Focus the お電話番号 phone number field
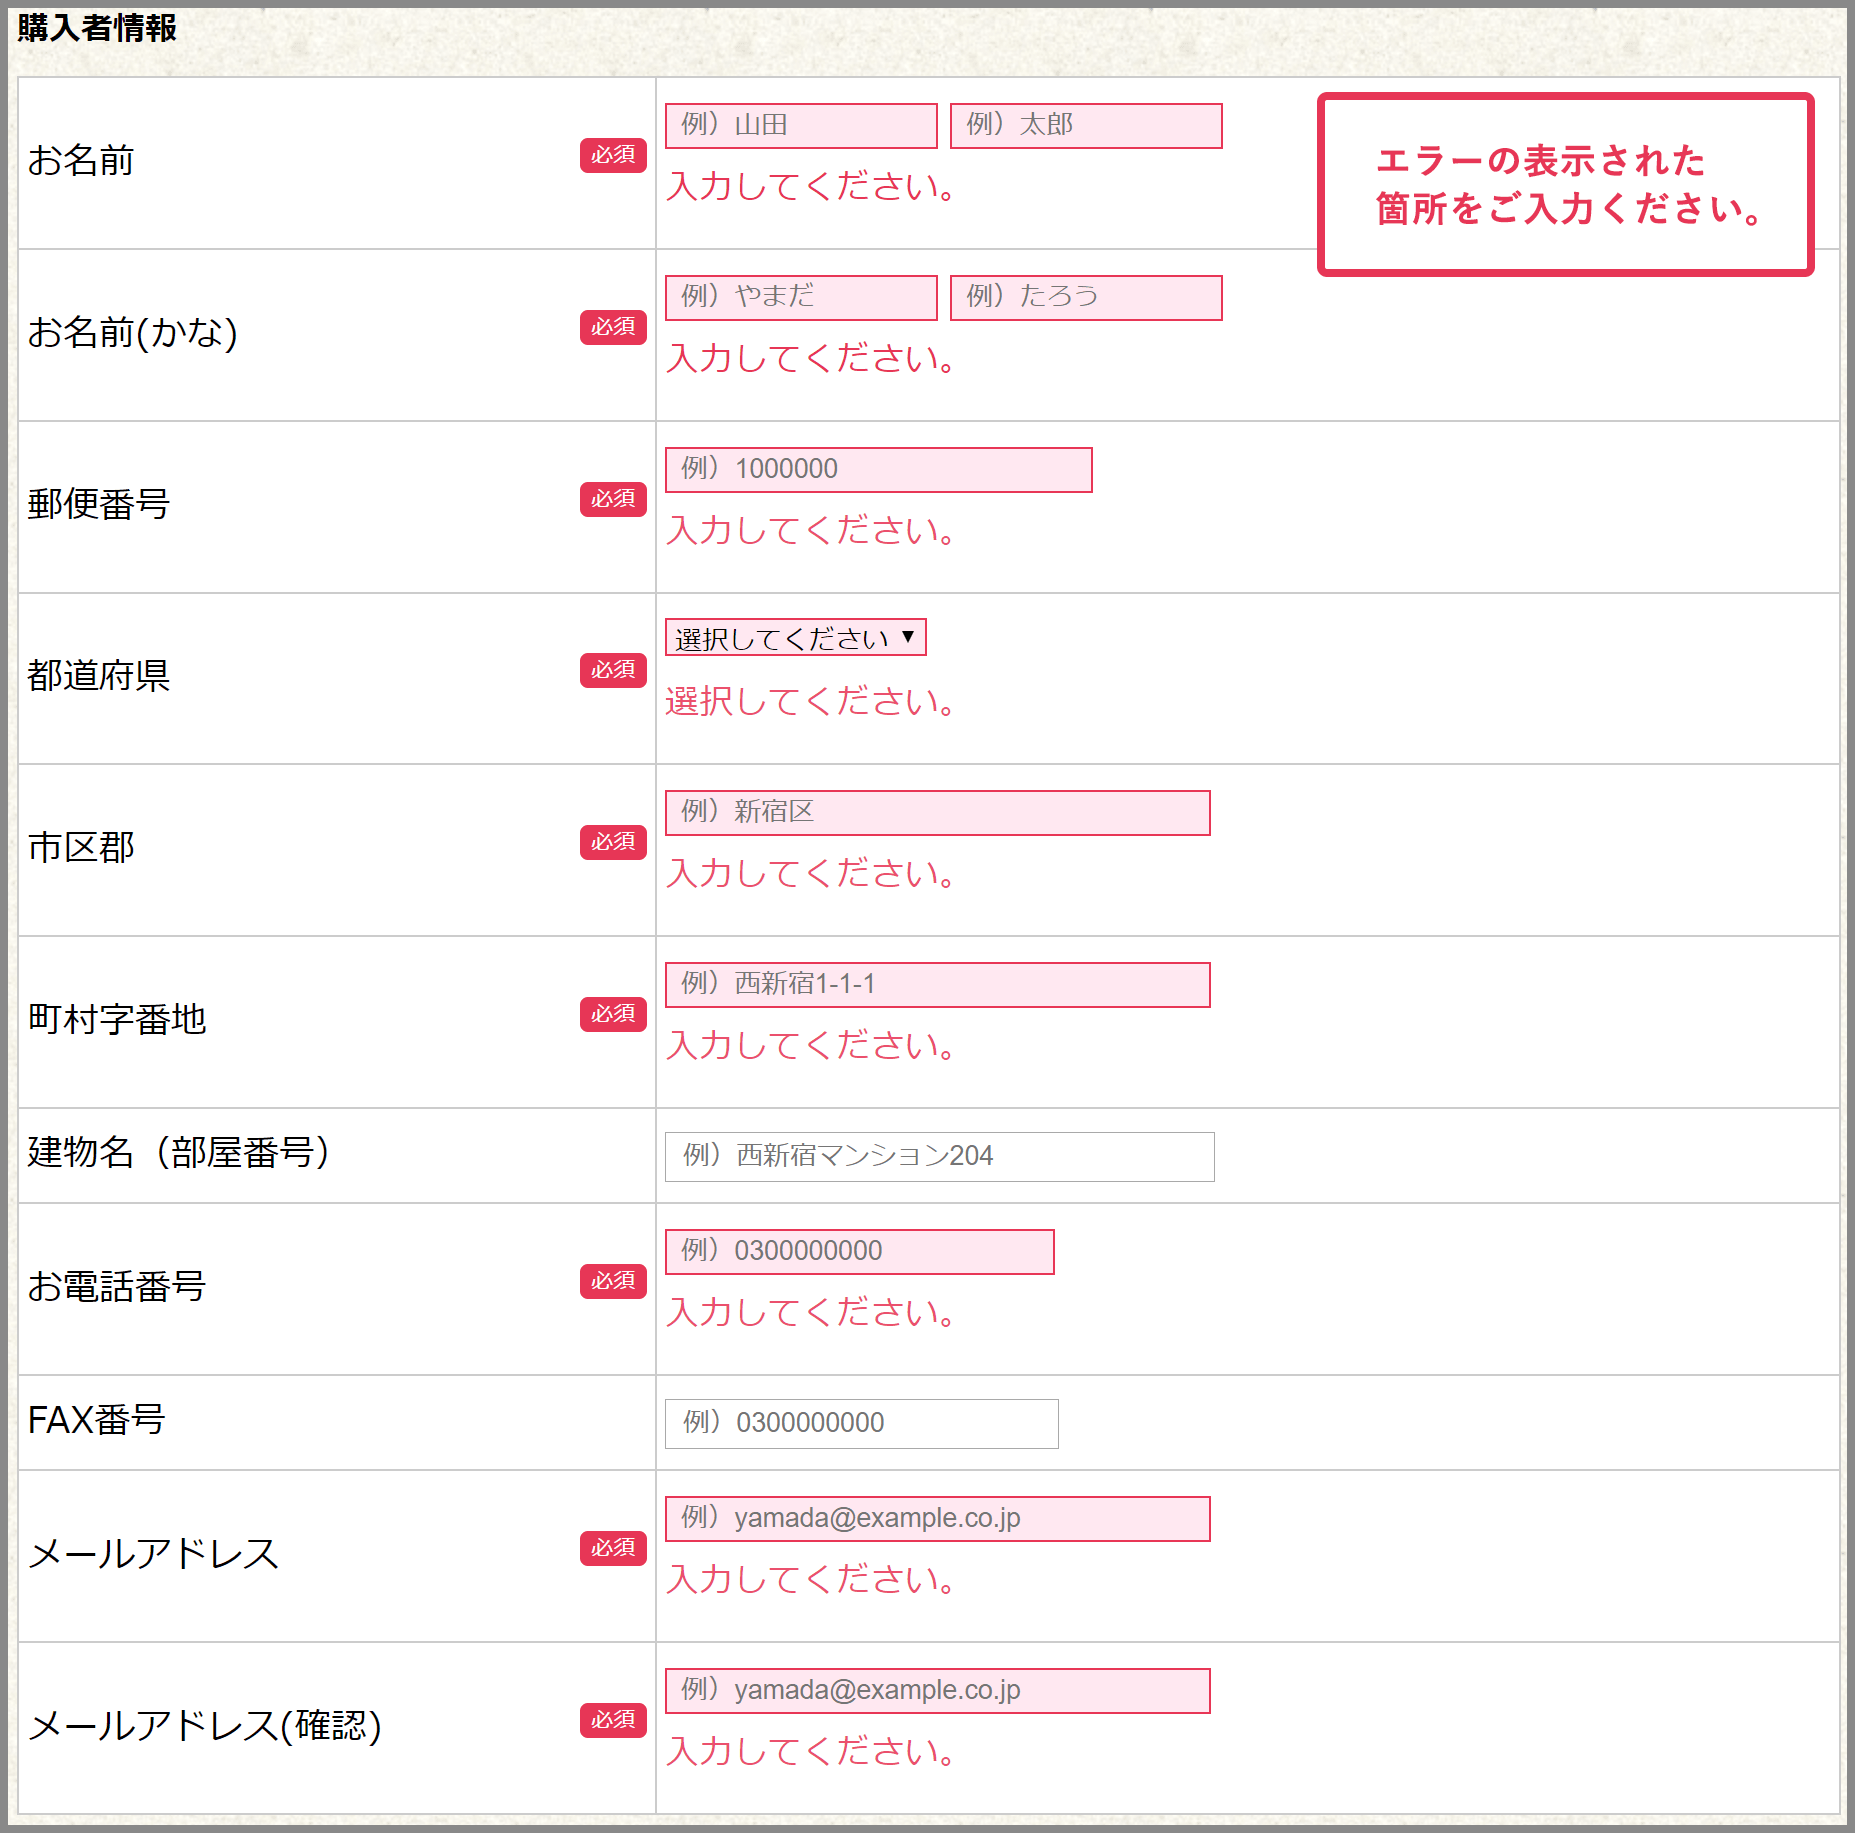Screen dimensions: 1855x1833 click(859, 1252)
